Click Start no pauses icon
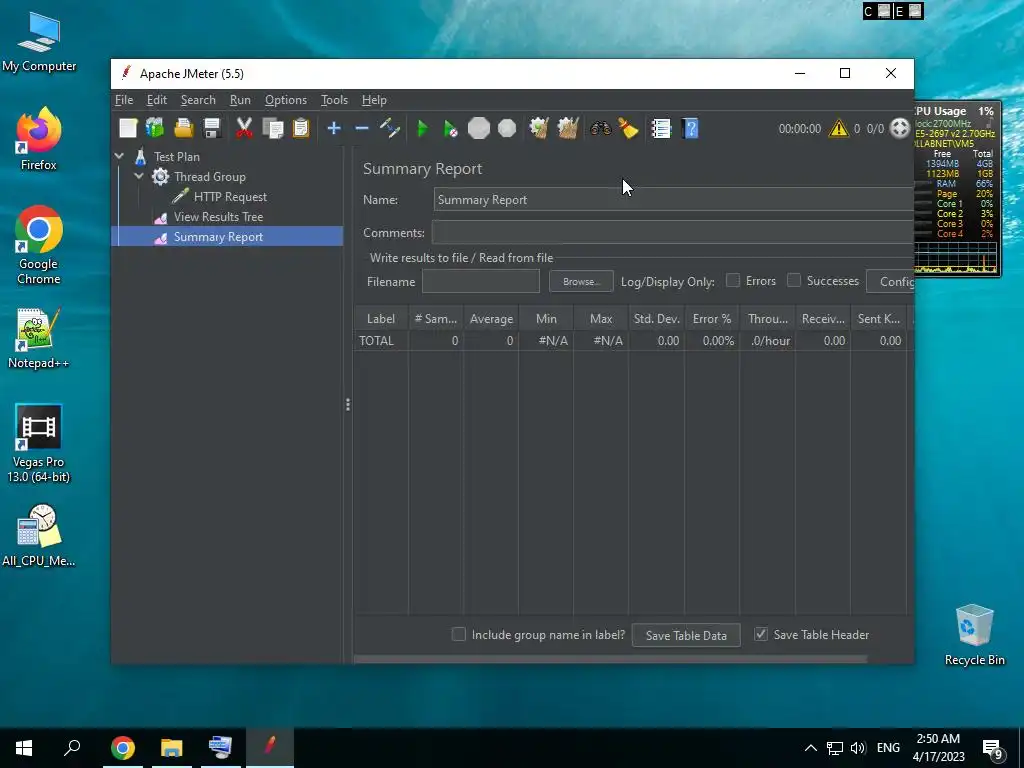 451,128
